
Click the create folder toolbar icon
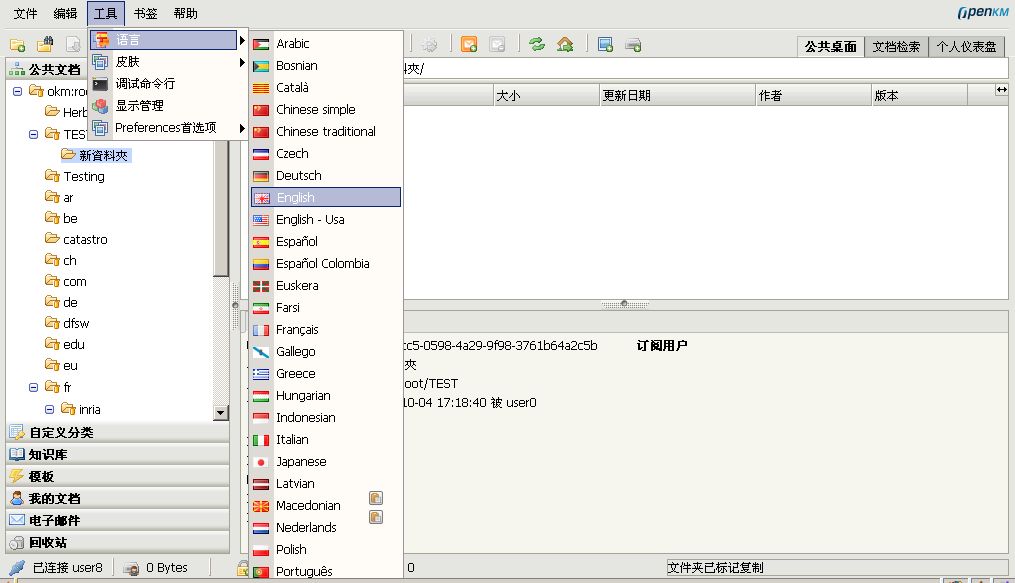click(x=17, y=45)
